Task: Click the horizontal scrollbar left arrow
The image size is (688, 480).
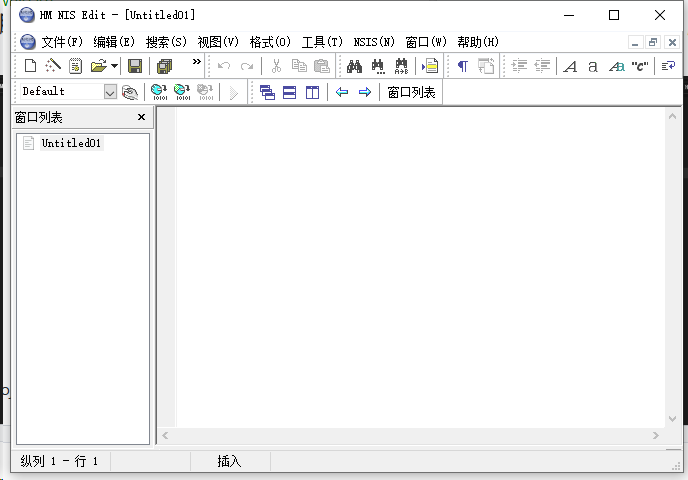Action: 165,435
